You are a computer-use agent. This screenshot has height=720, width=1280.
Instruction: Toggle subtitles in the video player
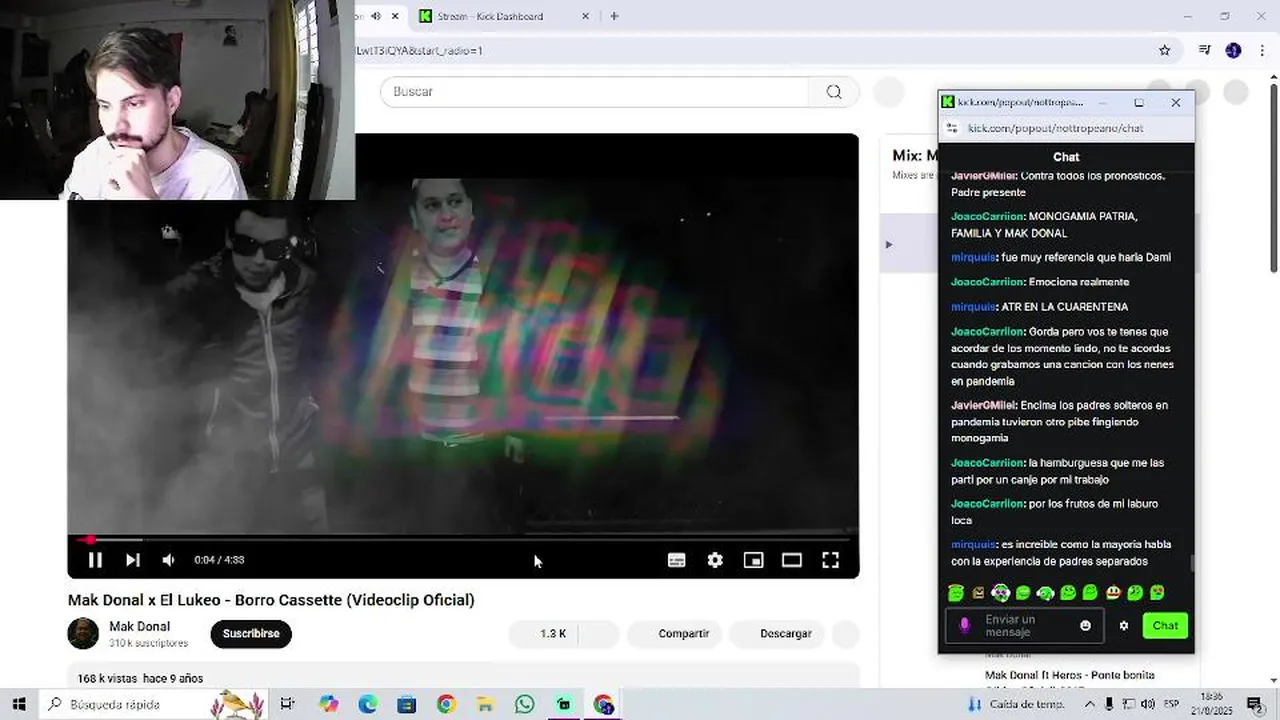[677, 560]
